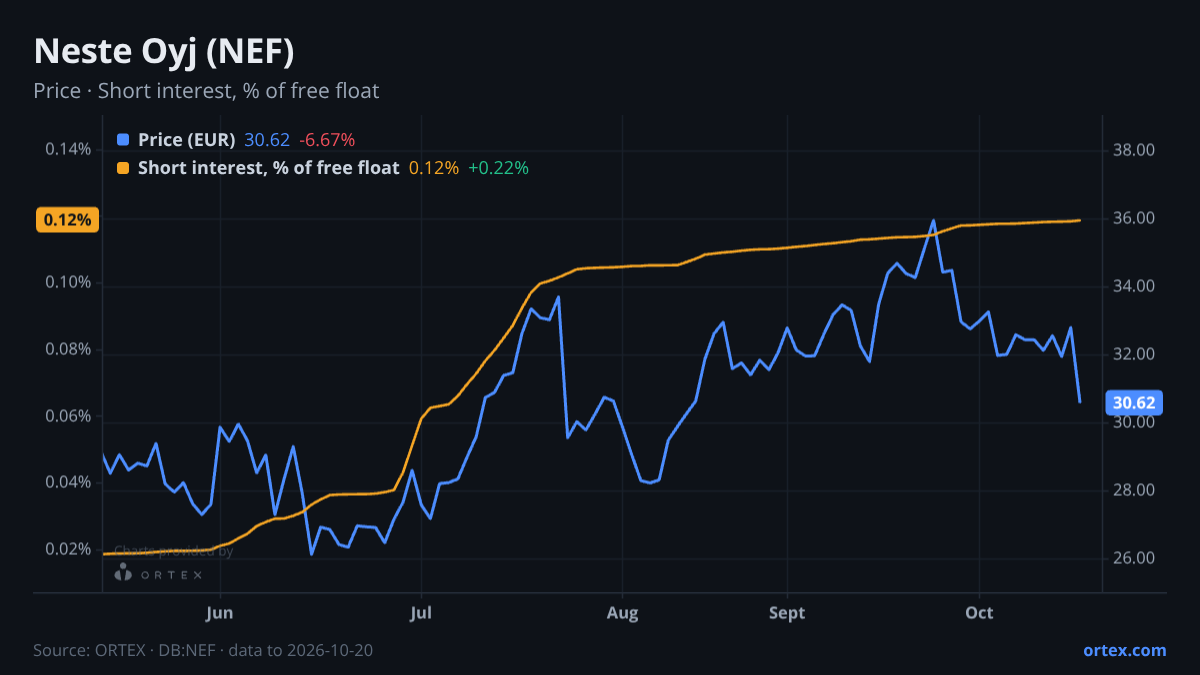The width and height of the screenshot is (1200, 675).
Task: Click the Aug x-axis label
Action: (x=623, y=613)
